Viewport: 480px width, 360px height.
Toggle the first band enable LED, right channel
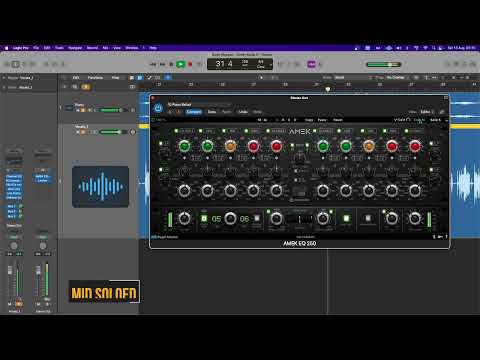pos(314,131)
